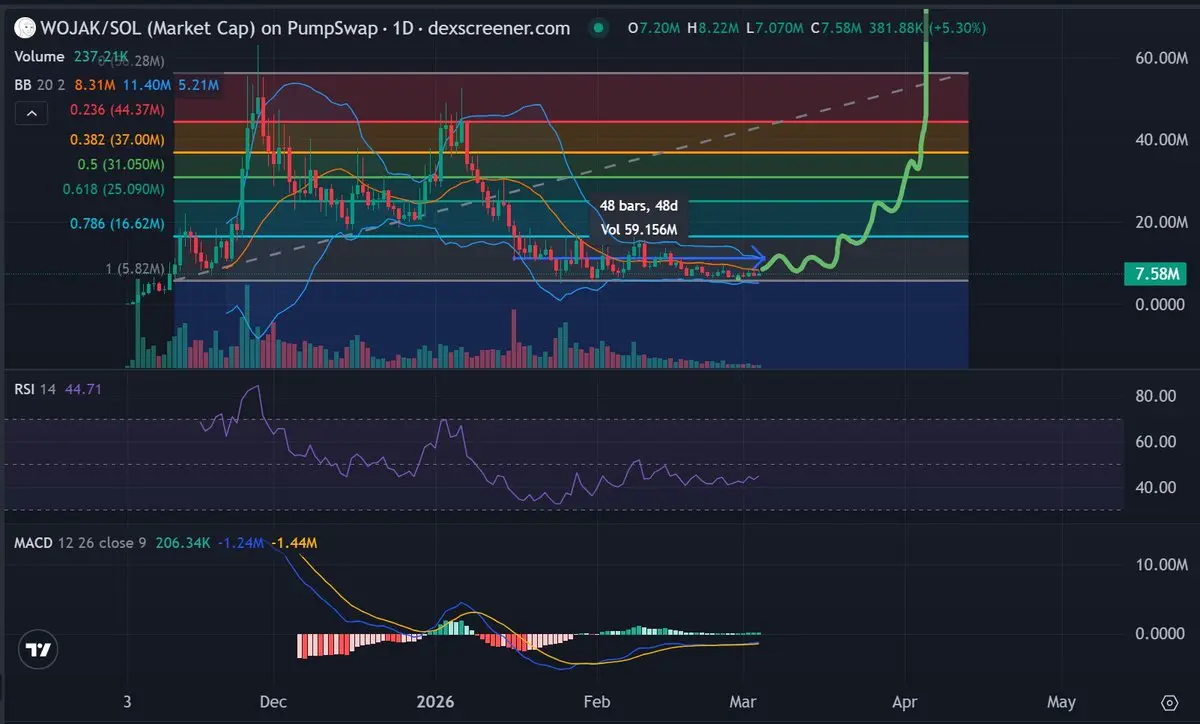Click the 0.382 (37.00M) Fibonacci level label
This screenshot has height=724, width=1200.
(x=116, y=141)
